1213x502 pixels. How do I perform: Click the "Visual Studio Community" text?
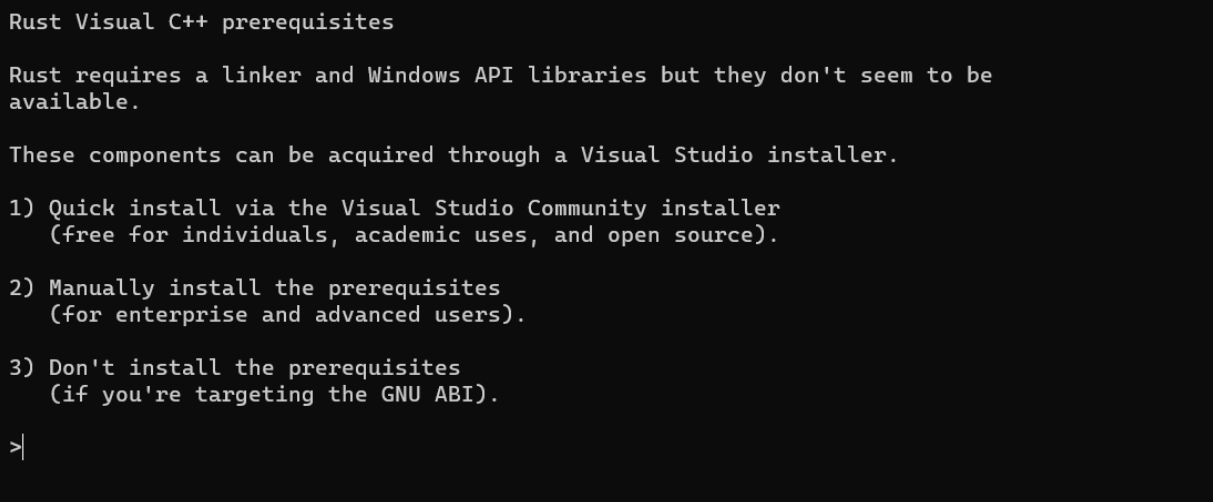point(494,208)
